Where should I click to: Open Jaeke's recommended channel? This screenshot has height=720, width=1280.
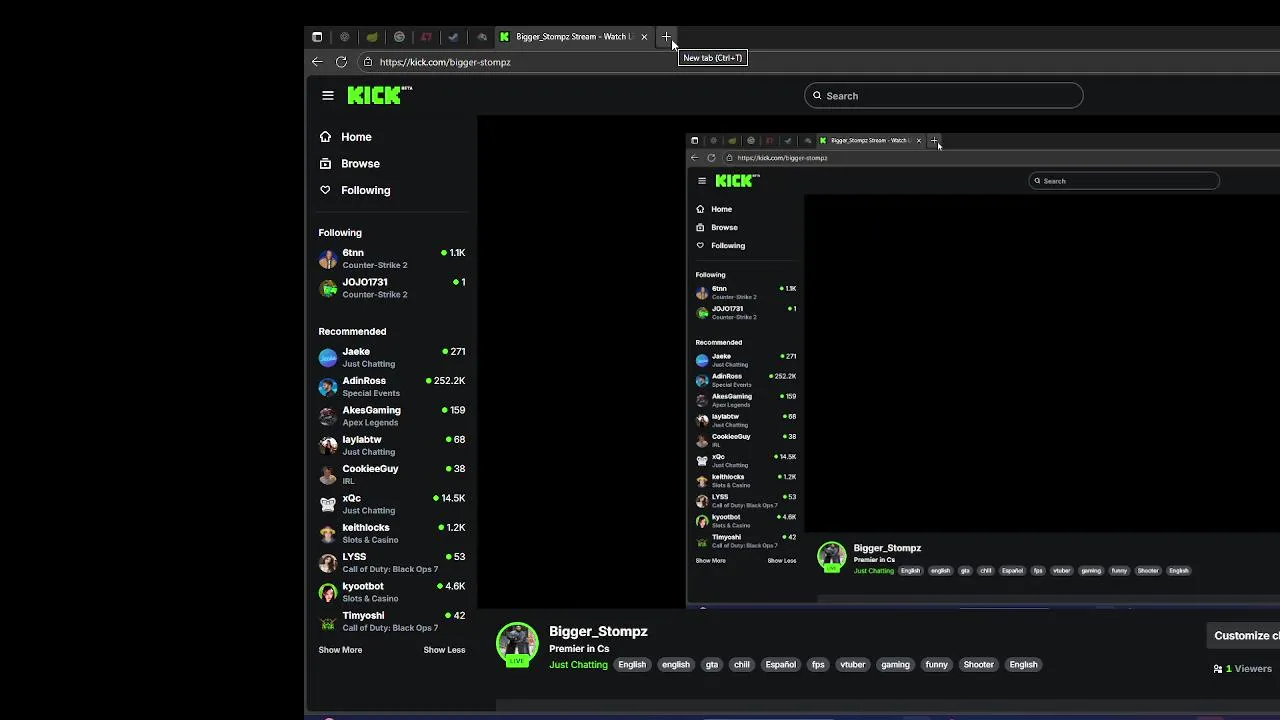click(392, 357)
